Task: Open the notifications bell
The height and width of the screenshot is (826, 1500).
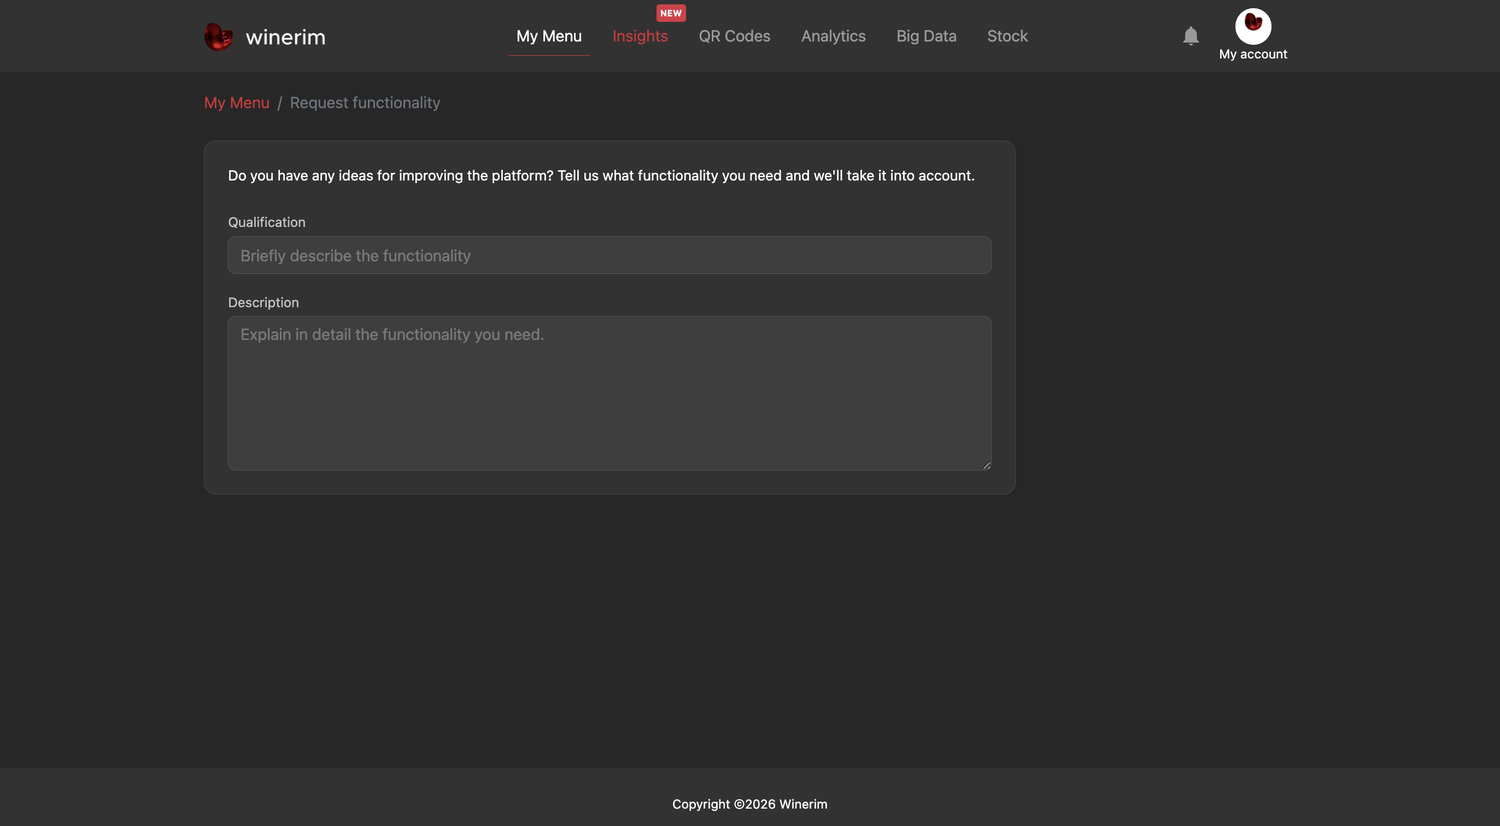Action: 1190,36
